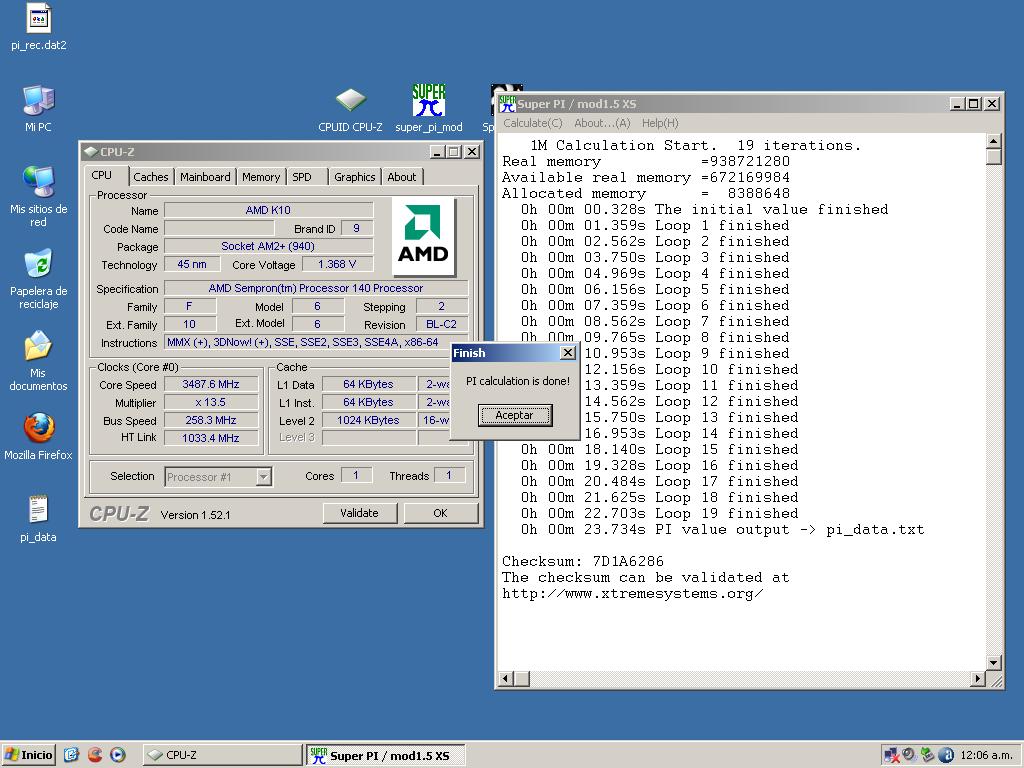Click the Bus Speed value 258.3 MHz

pyautogui.click(x=211, y=420)
